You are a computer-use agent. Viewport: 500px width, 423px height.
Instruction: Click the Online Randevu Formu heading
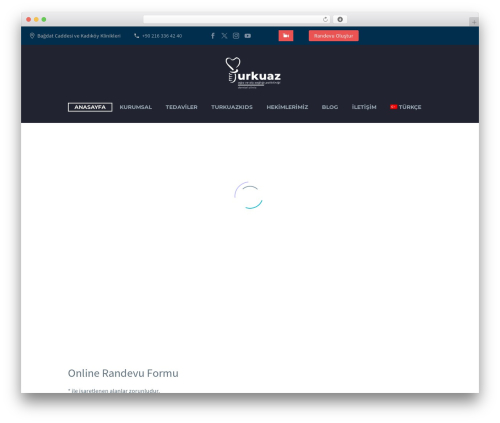pyautogui.click(x=123, y=373)
